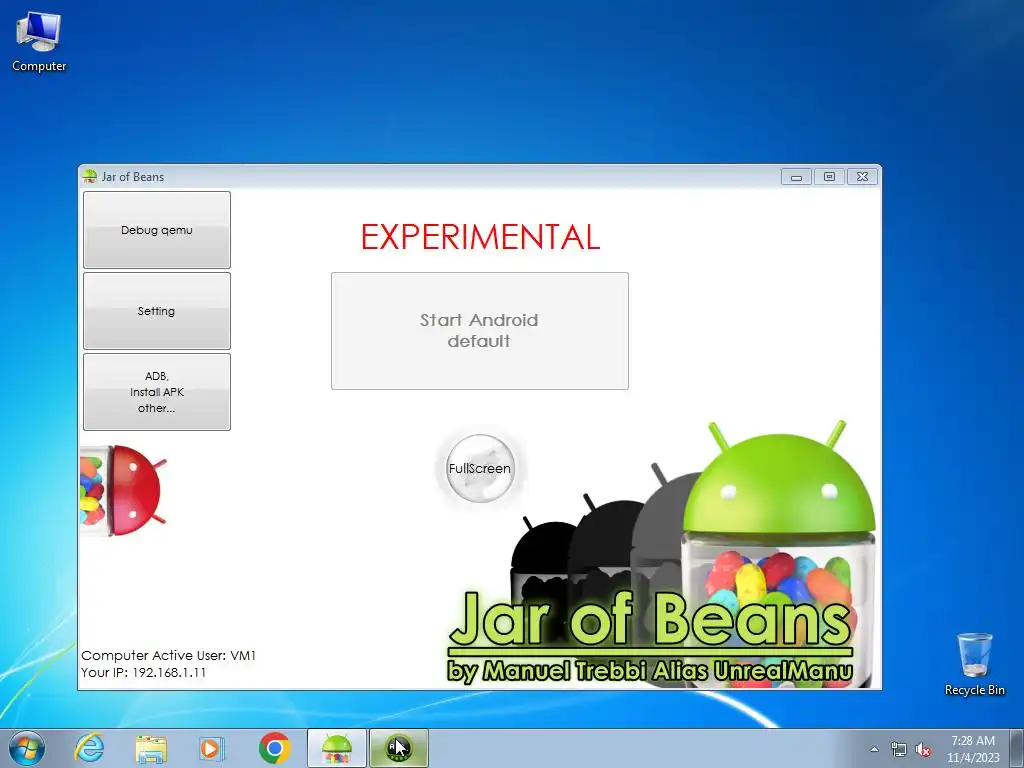Open the Computer desktop icon
The width and height of the screenshot is (1024, 768).
pos(39,42)
